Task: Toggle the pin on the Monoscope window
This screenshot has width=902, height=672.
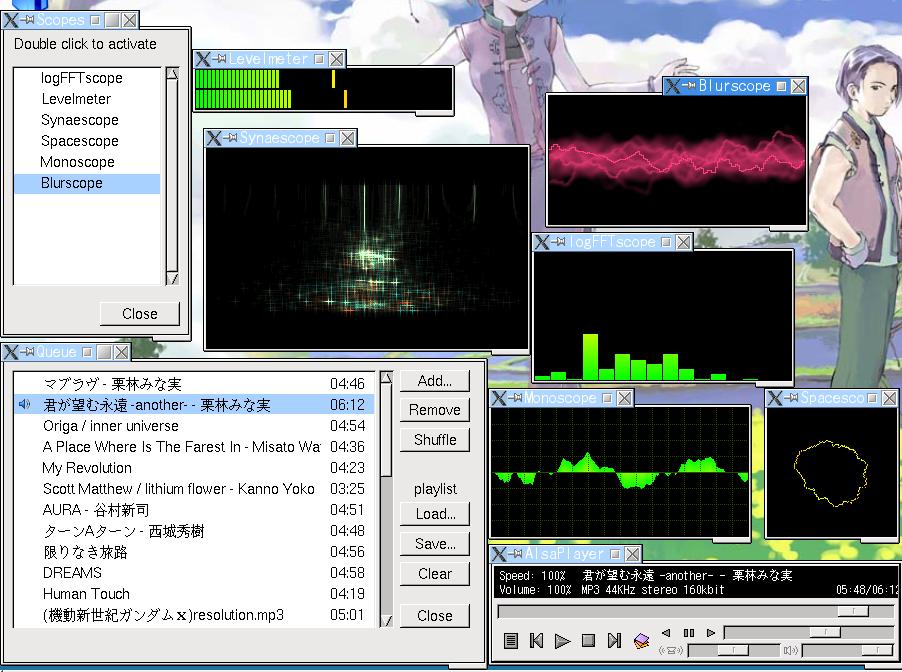Action: [x=515, y=398]
